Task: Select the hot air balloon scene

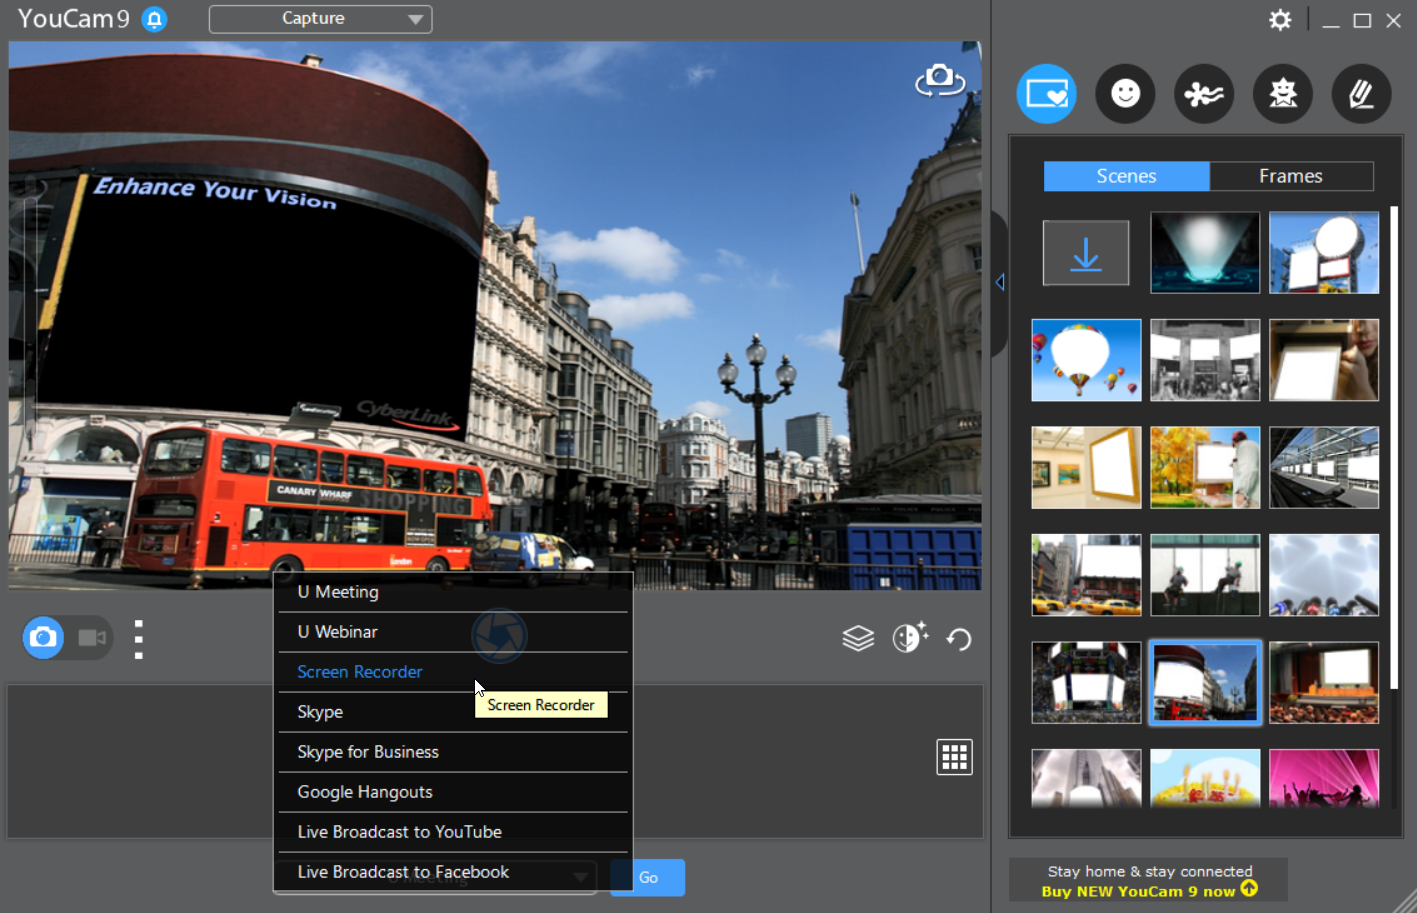Action: pyautogui.click(x=1086, y=360)
